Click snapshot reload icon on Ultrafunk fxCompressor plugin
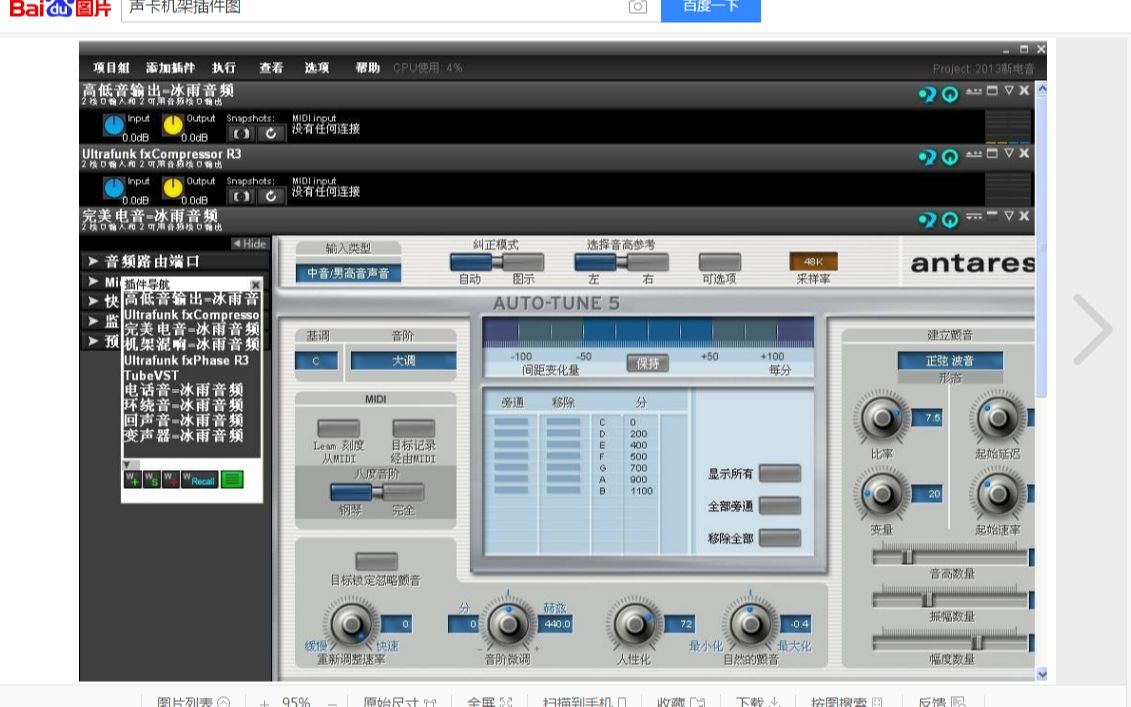 pyautogui.click(x=270, y=196)
